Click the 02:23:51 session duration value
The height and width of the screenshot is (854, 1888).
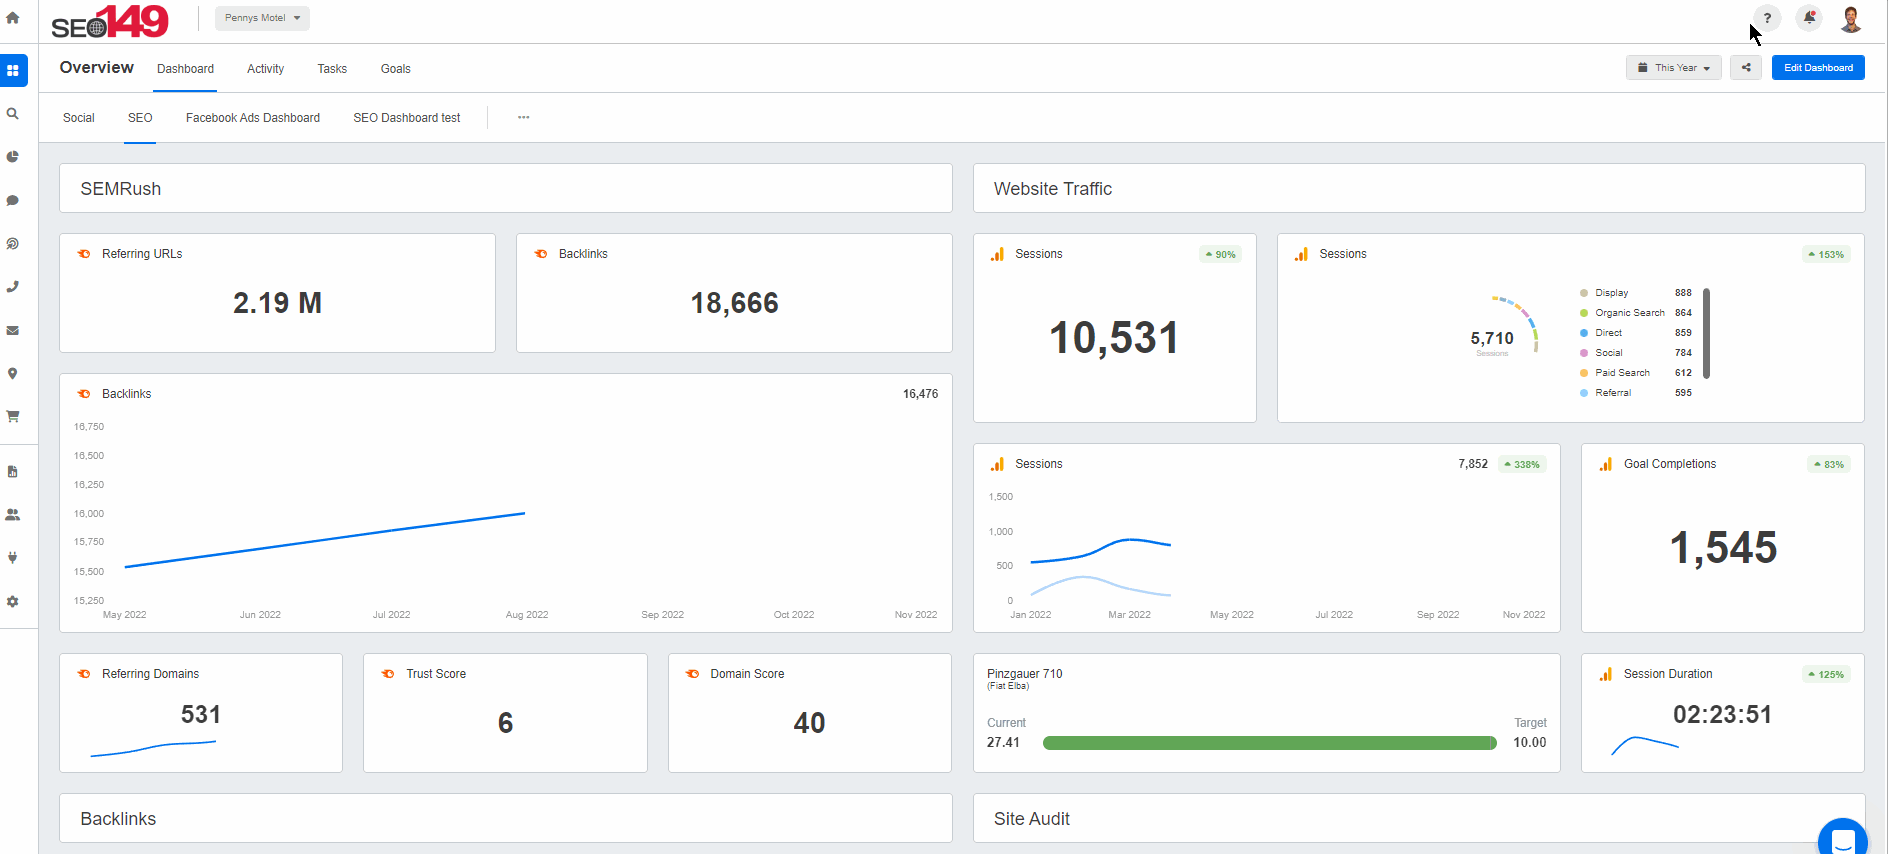(x=1722, y=714)
